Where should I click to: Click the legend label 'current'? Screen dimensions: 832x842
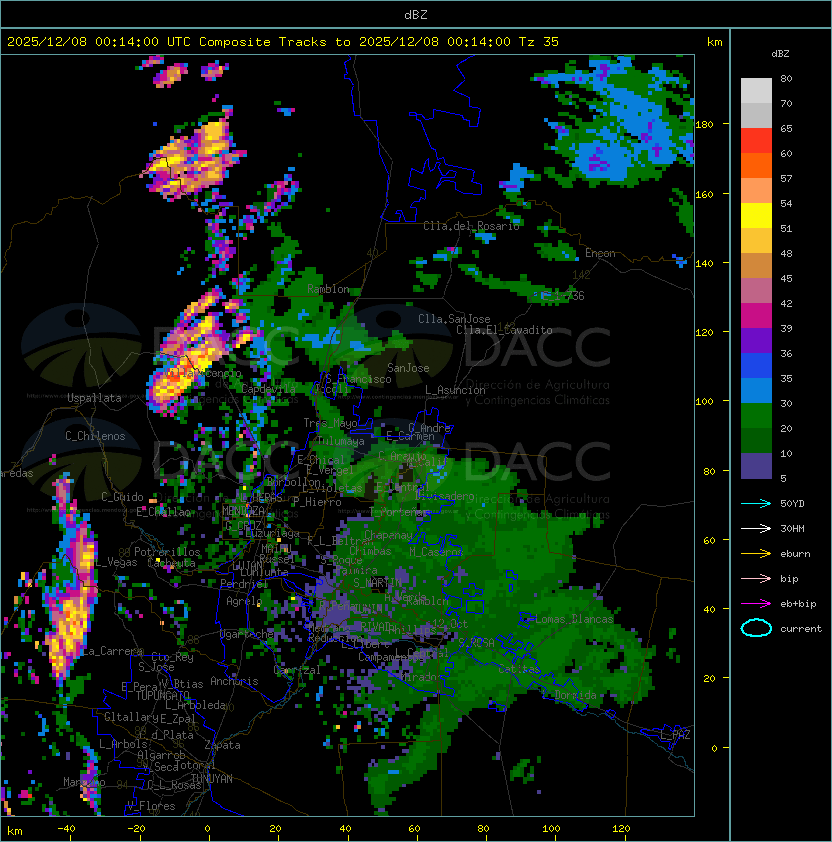[x=801, y=629]
